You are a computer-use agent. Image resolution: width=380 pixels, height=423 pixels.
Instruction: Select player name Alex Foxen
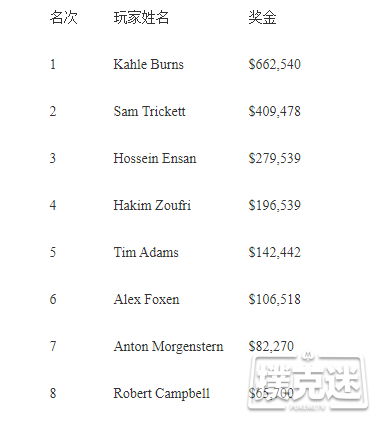click(x=146, y=299)
